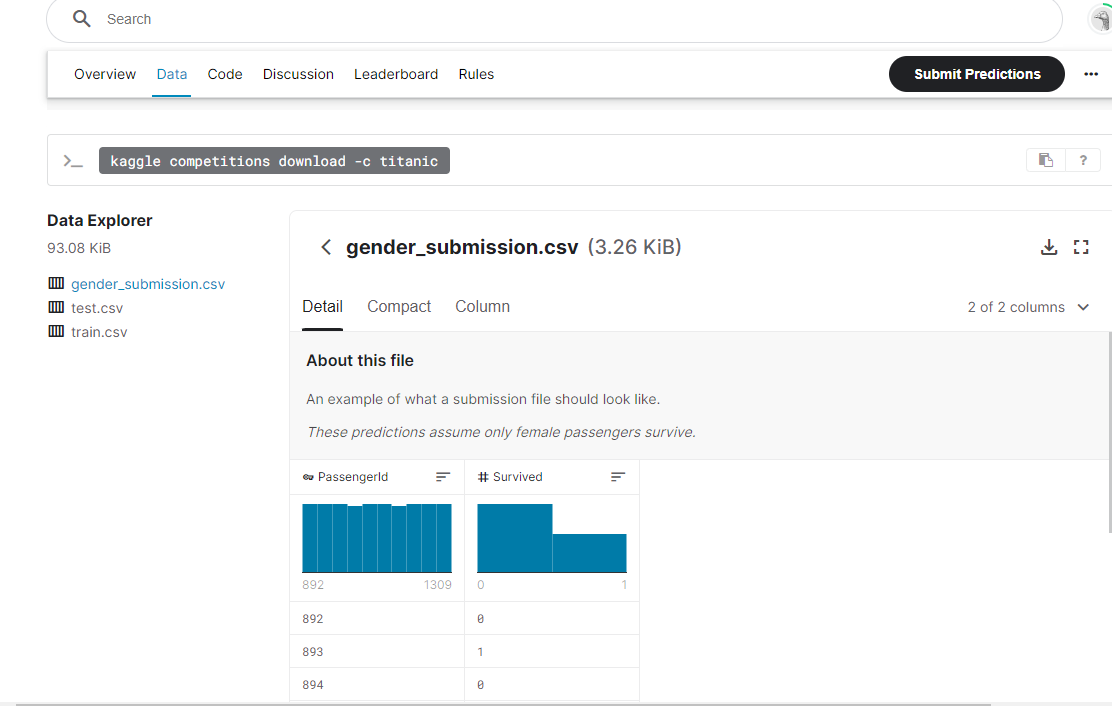Open the Leaderboard tab

coord(396,74)
